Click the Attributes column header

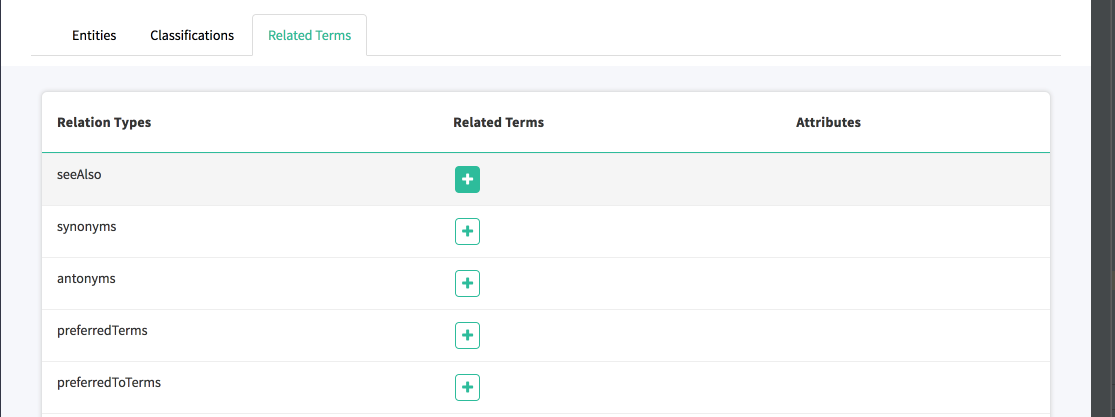(828, 123)
